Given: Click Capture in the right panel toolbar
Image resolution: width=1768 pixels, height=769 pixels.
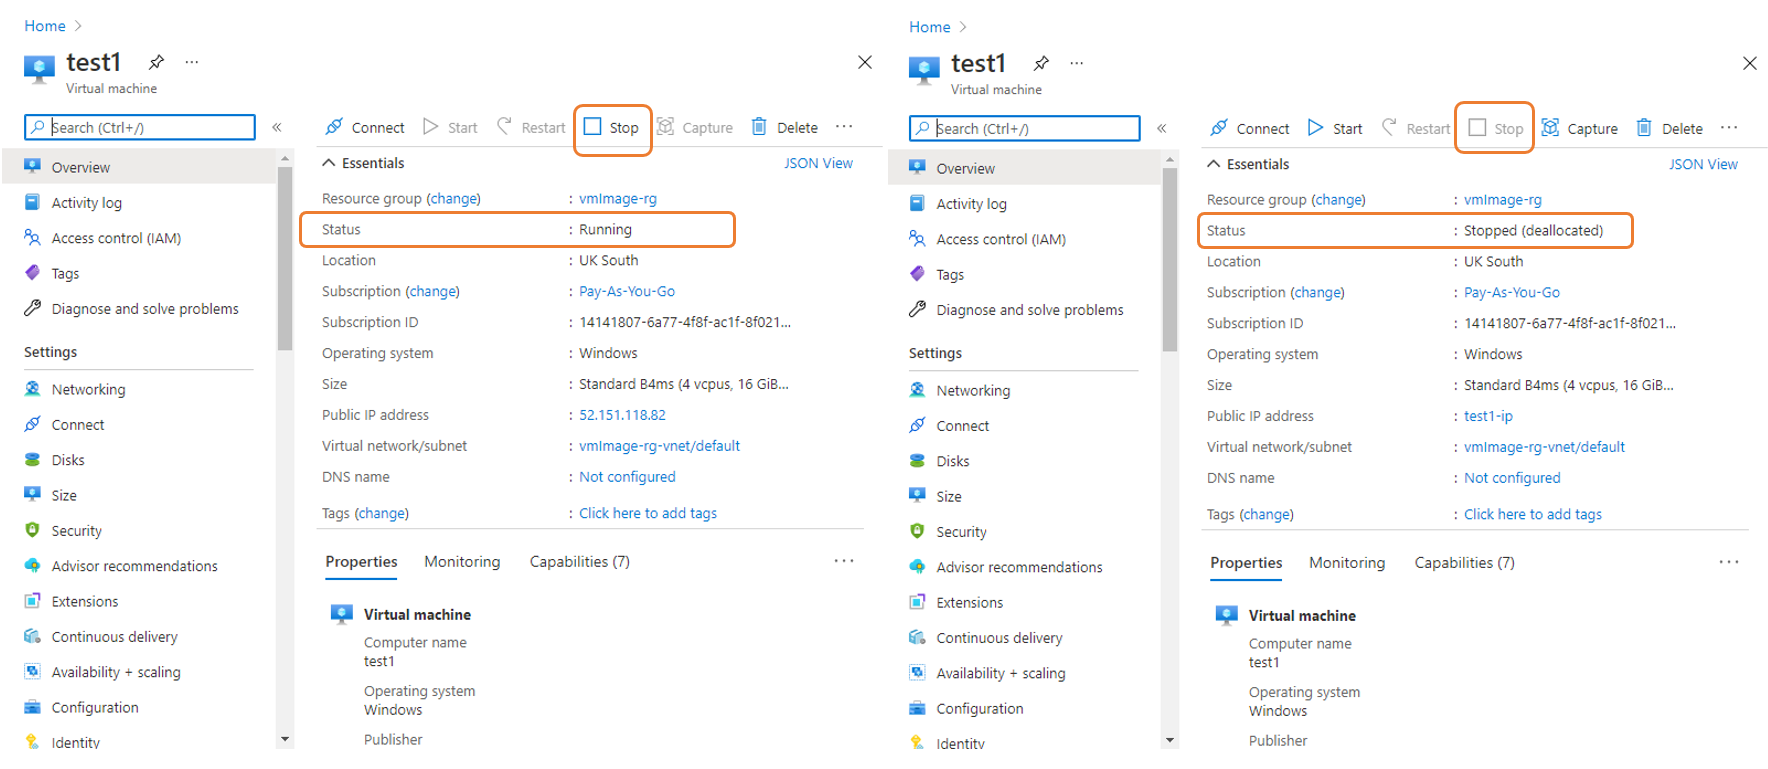Looking at the screenshot, I should pos(1579,128).
